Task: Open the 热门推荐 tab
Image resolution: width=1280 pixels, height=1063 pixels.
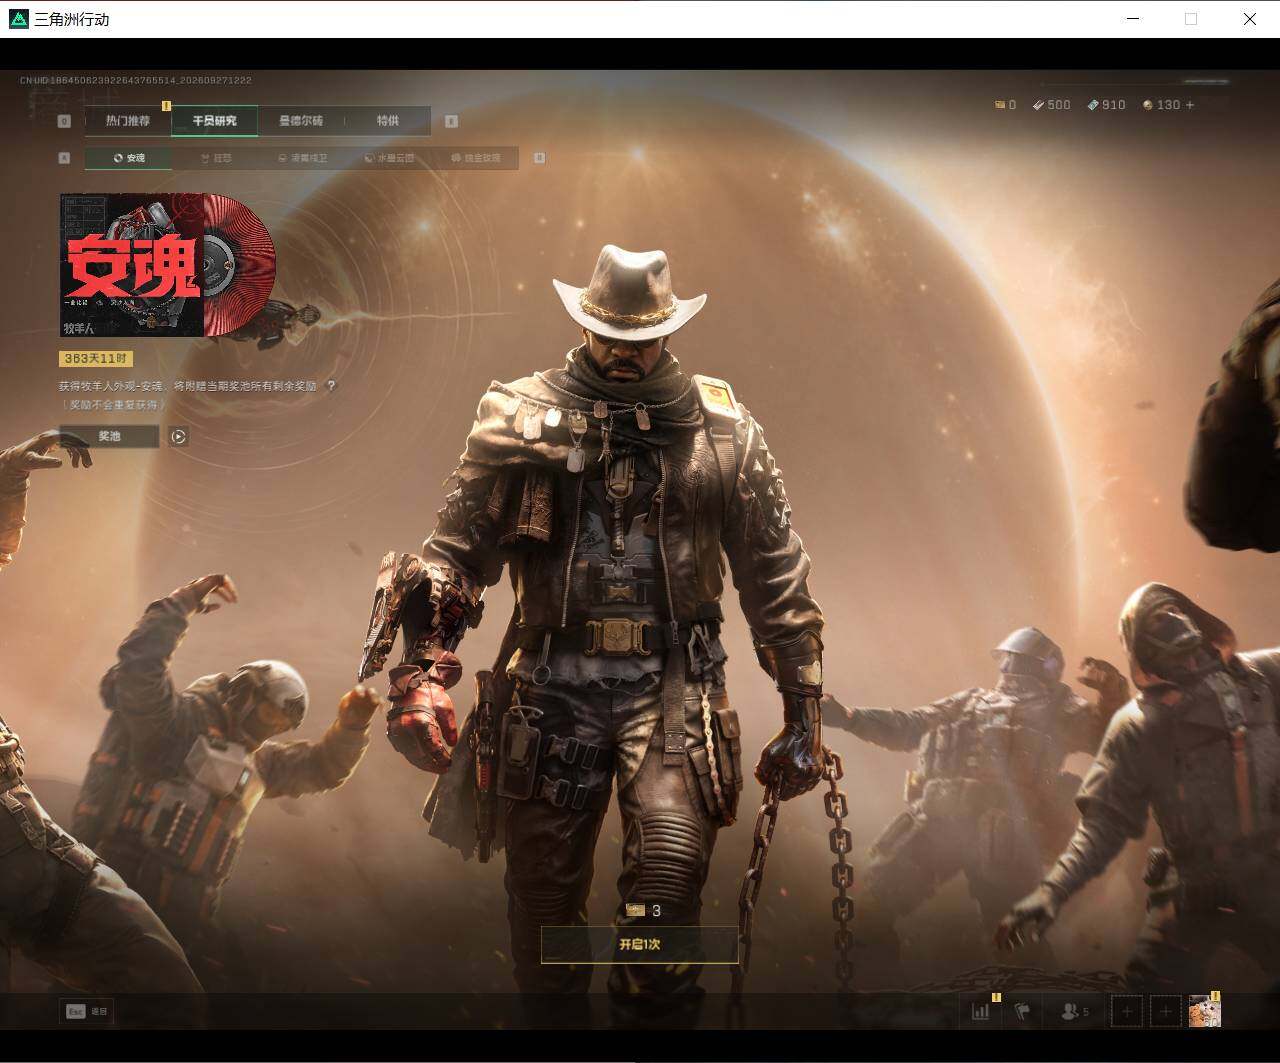Action: click(128, 121)
